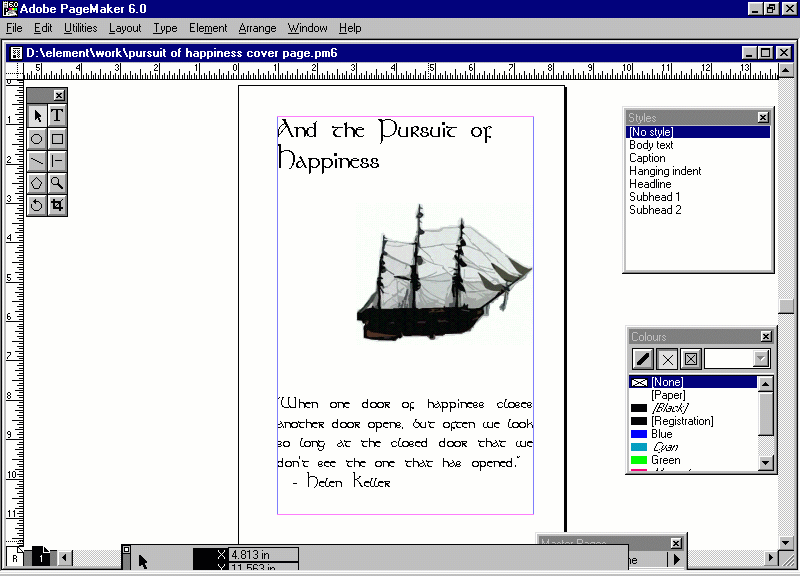This screenshot has height=576, width=800.
Task: Apply the Headline paragraph style
Action: click(650, 184)
